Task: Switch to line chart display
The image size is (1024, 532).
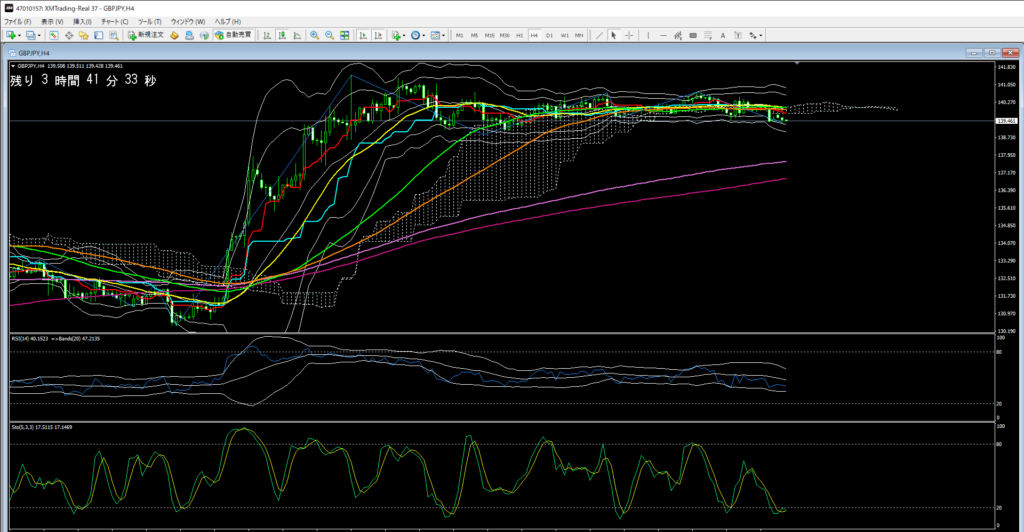Action: 297,35
